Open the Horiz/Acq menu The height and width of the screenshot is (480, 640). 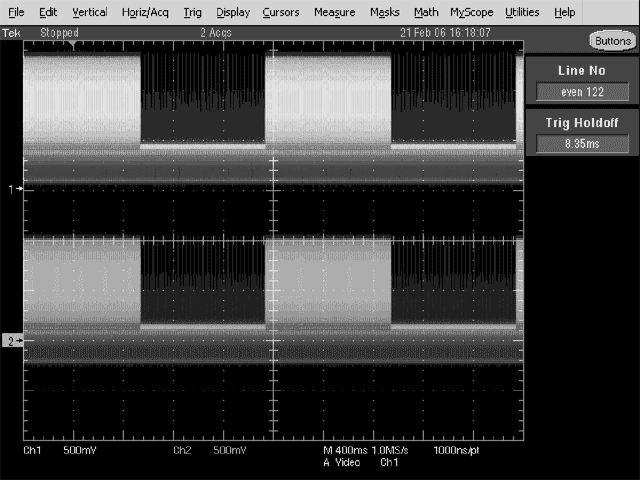(x=145, y=12)
